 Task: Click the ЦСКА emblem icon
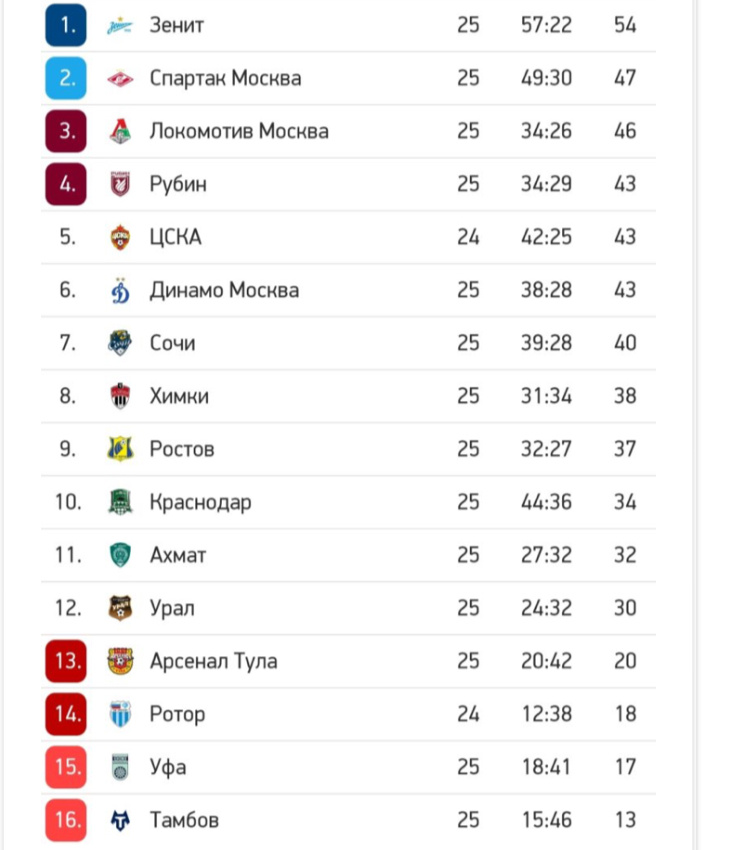120,237
